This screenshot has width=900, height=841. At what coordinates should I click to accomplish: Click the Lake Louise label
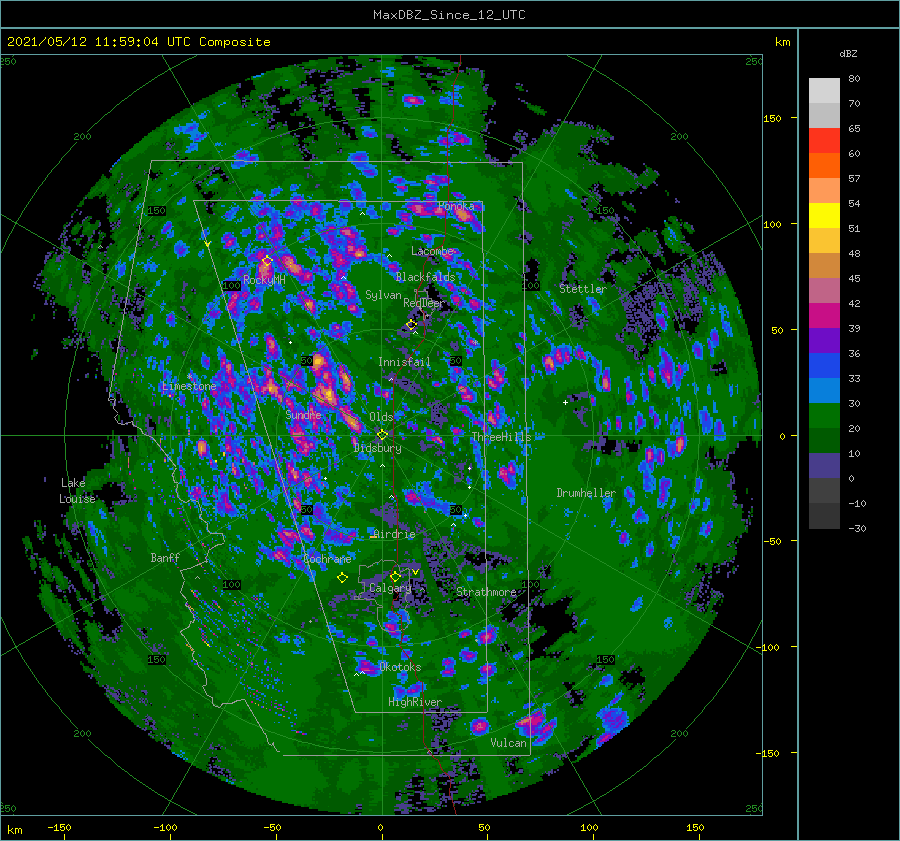point(77,491)
